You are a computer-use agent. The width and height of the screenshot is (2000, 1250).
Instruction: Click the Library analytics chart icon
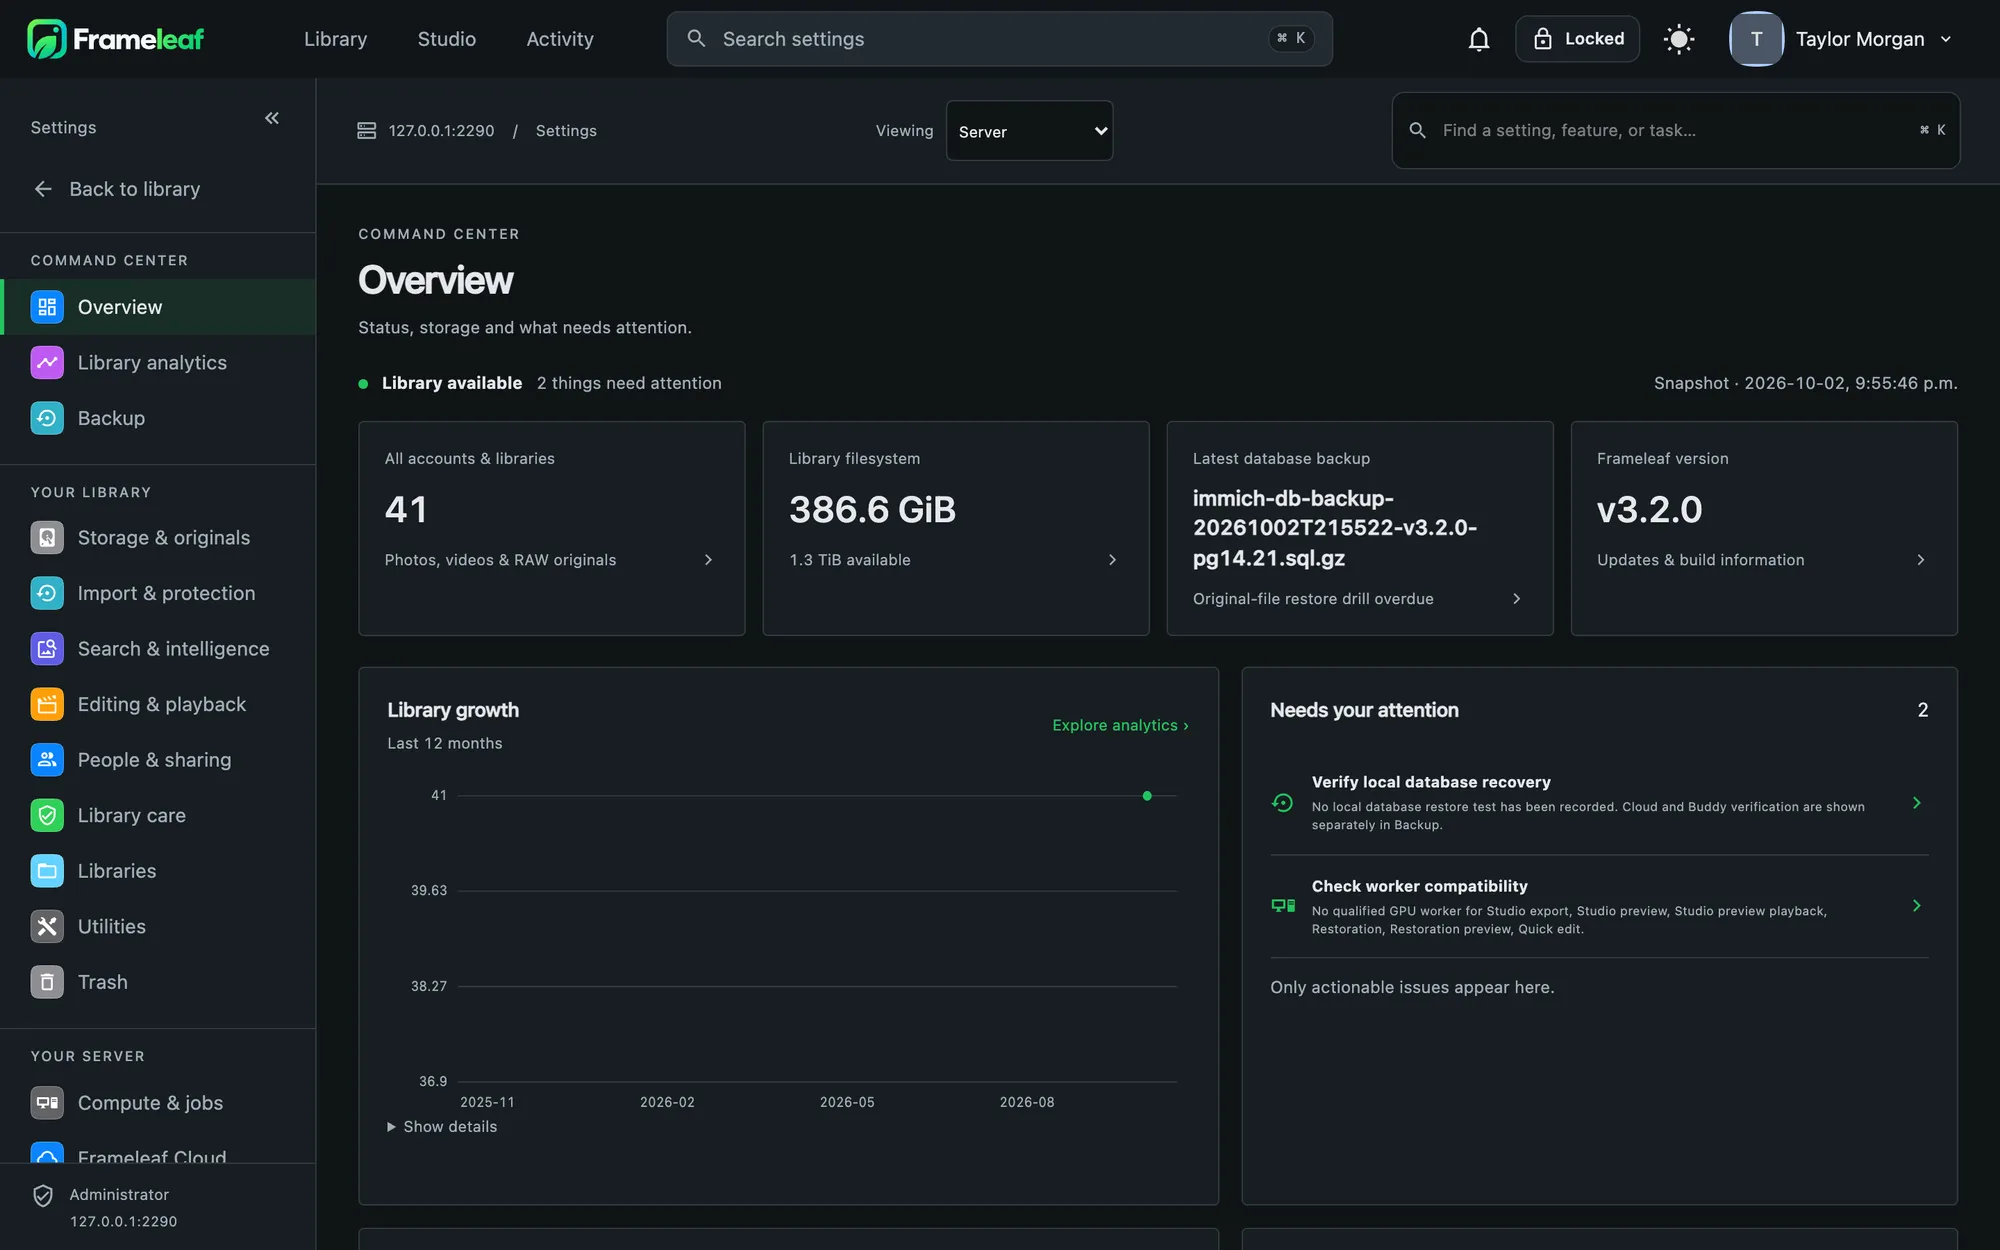click(47, 363)
